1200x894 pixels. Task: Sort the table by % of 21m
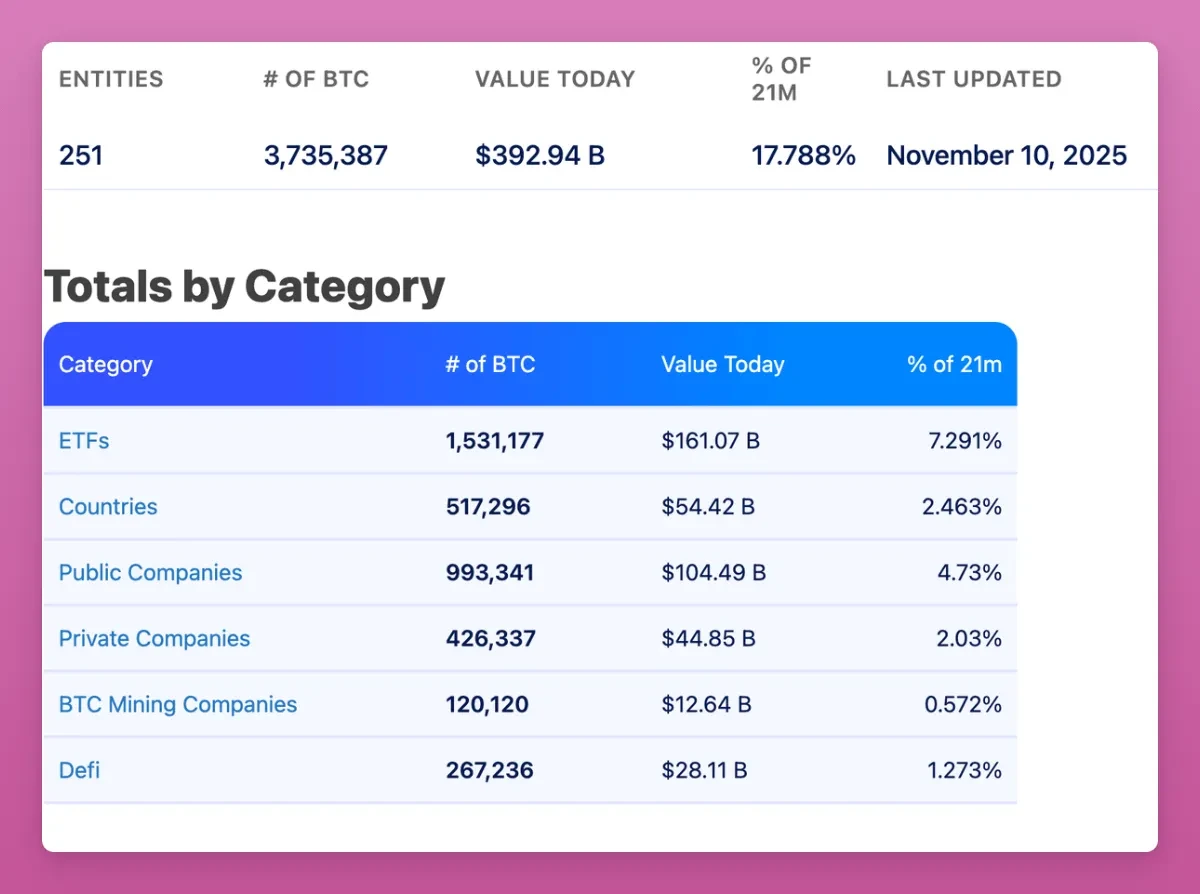coord(955,364)
